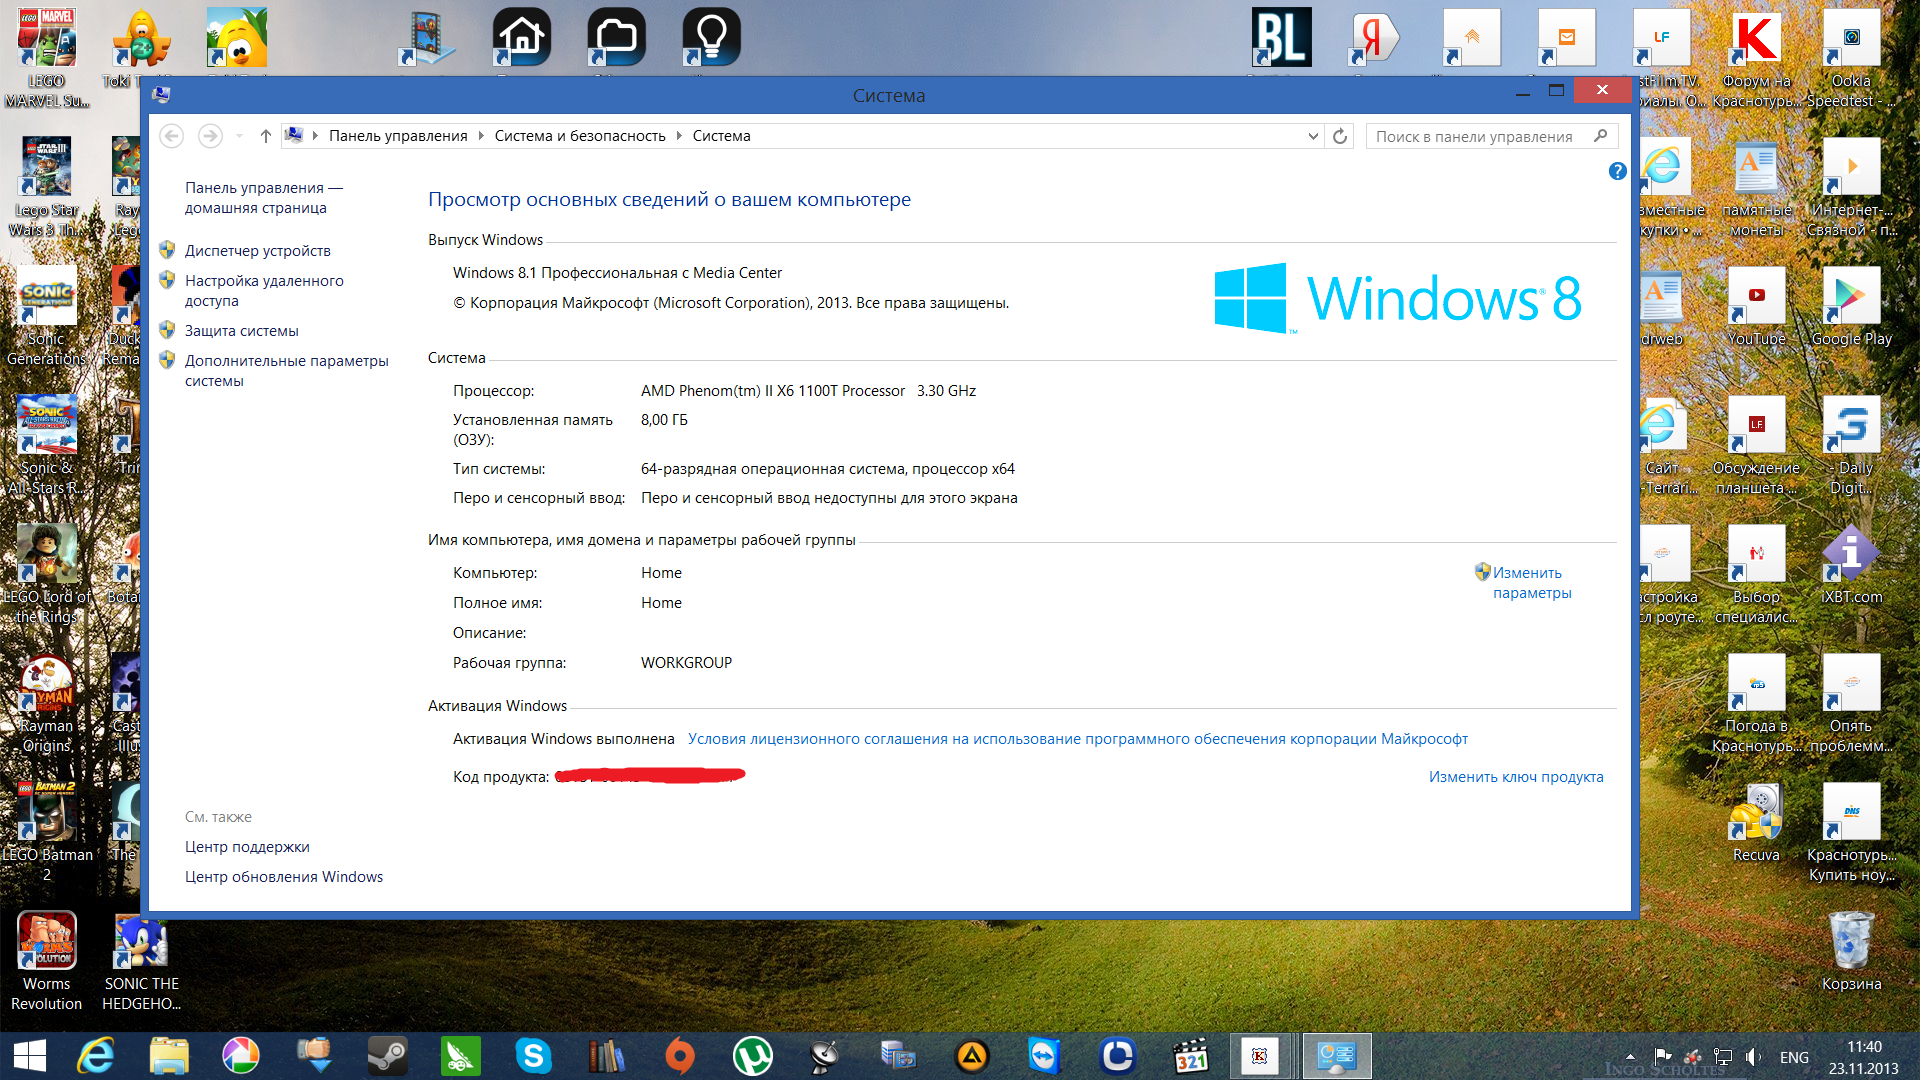Click the refresh button in address bar

click(1340, 136)
